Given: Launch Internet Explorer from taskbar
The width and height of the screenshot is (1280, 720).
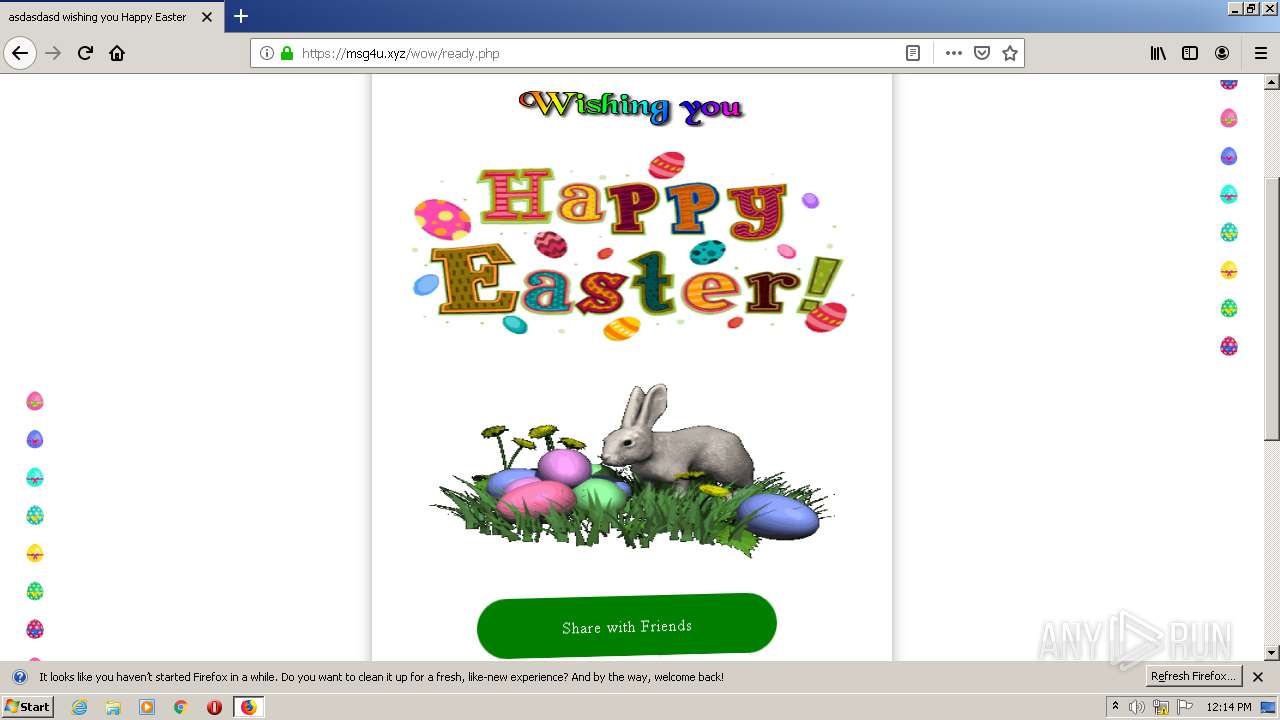Looking at the screenshot, I should (80, 707).
